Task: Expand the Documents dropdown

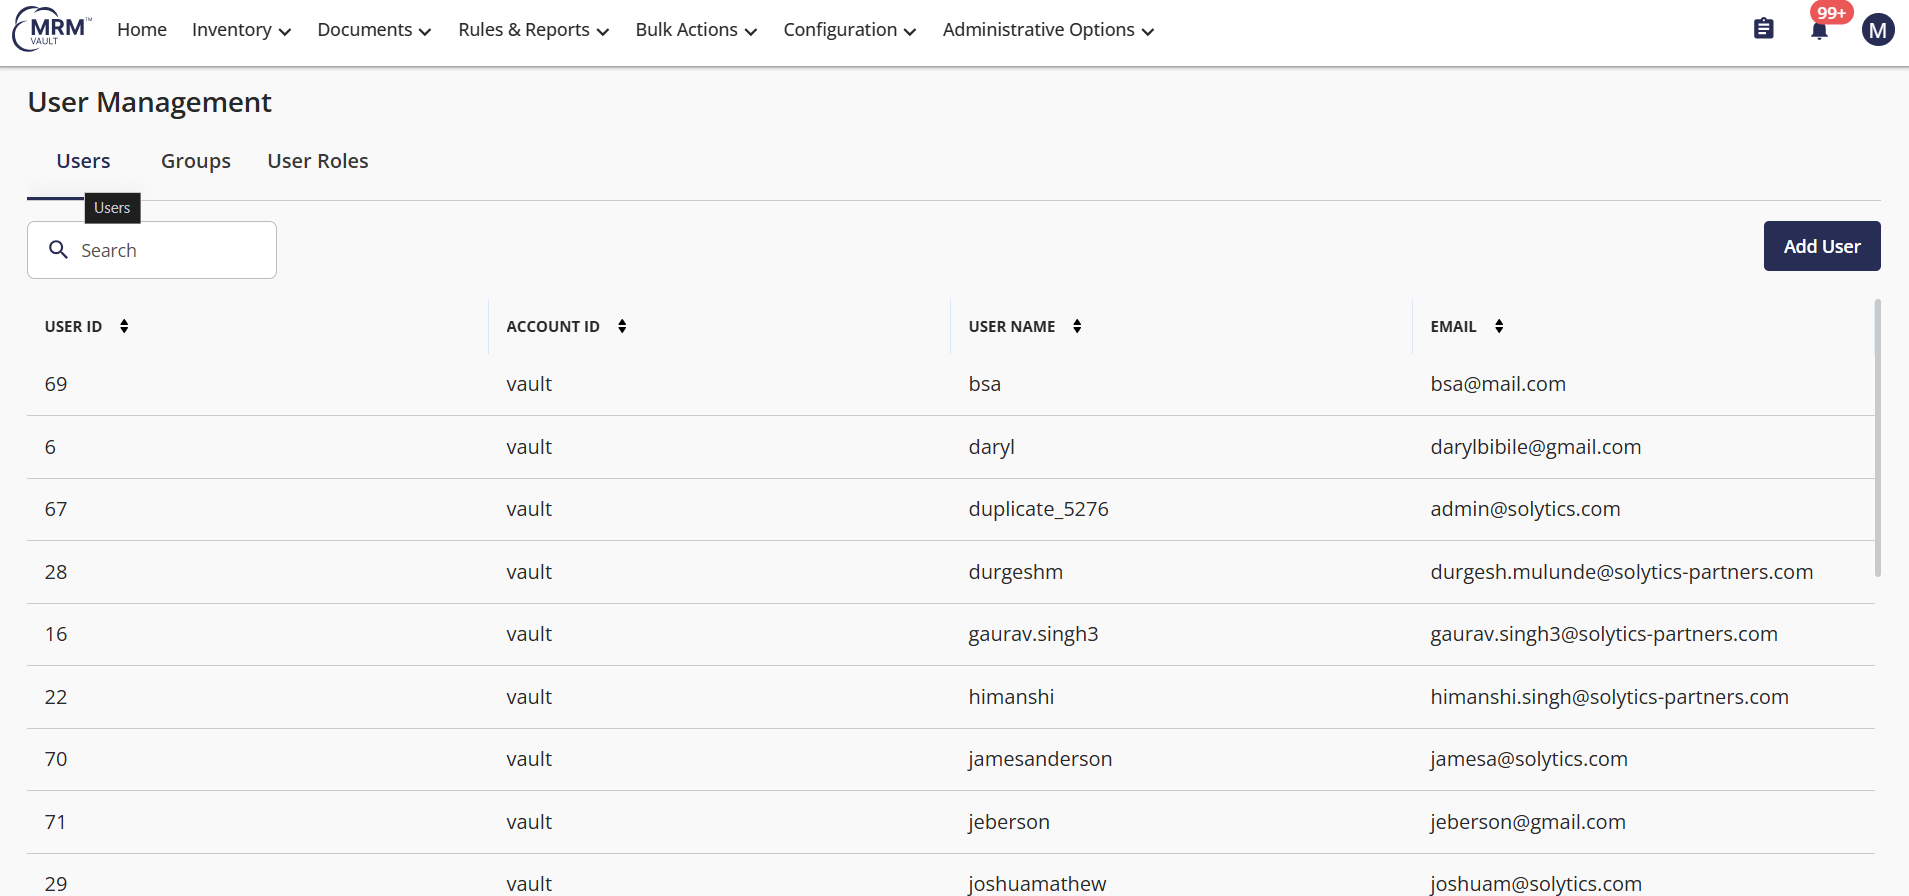Action: click(374, 30)
